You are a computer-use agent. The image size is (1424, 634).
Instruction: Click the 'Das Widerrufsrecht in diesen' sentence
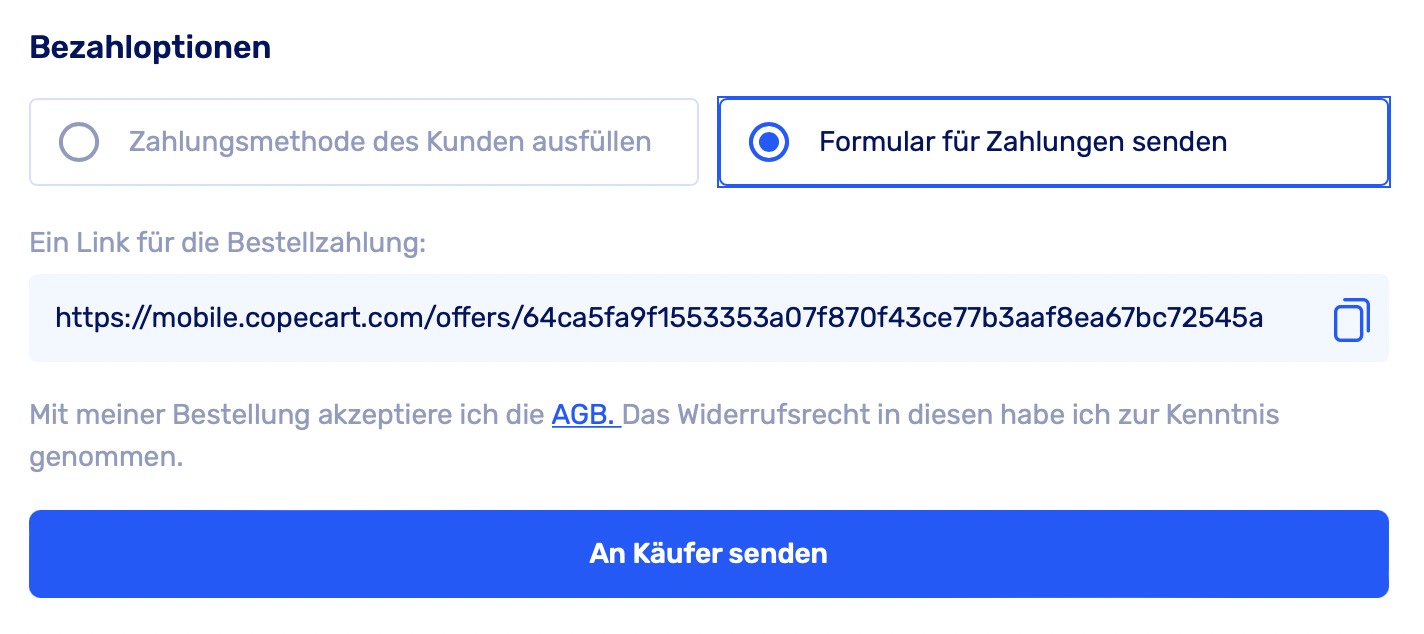tap(830, 414)
